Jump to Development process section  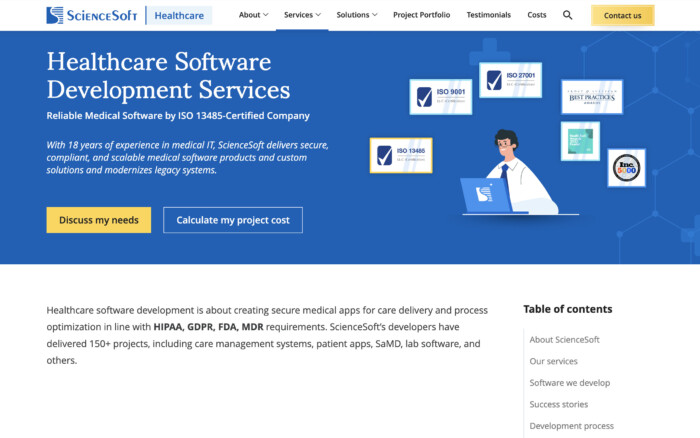[x=571, y=426]
